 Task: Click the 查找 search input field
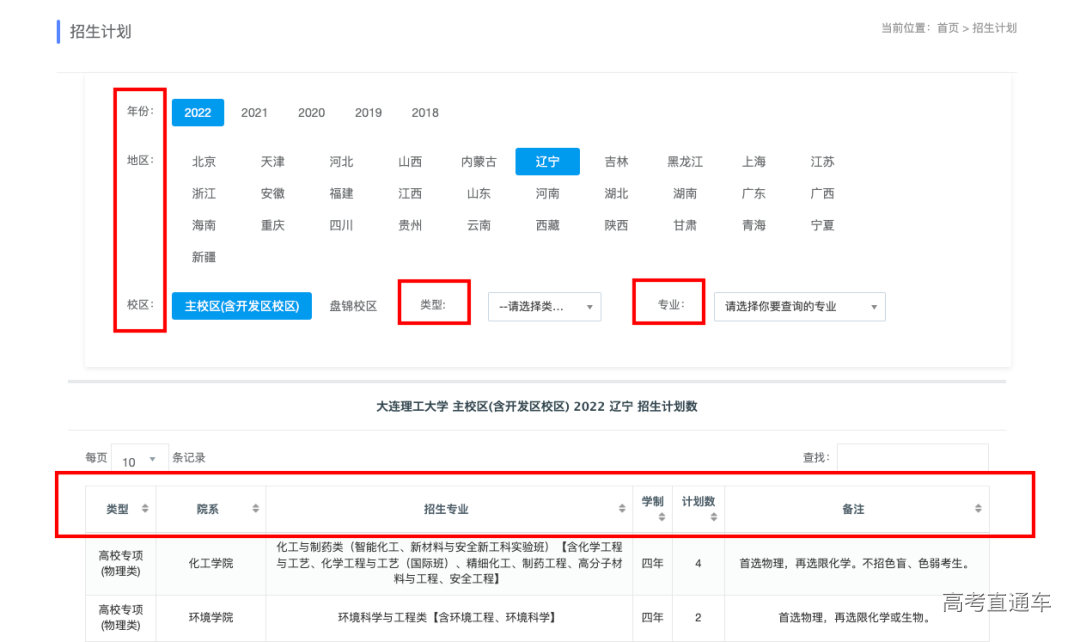coord(912,457)
